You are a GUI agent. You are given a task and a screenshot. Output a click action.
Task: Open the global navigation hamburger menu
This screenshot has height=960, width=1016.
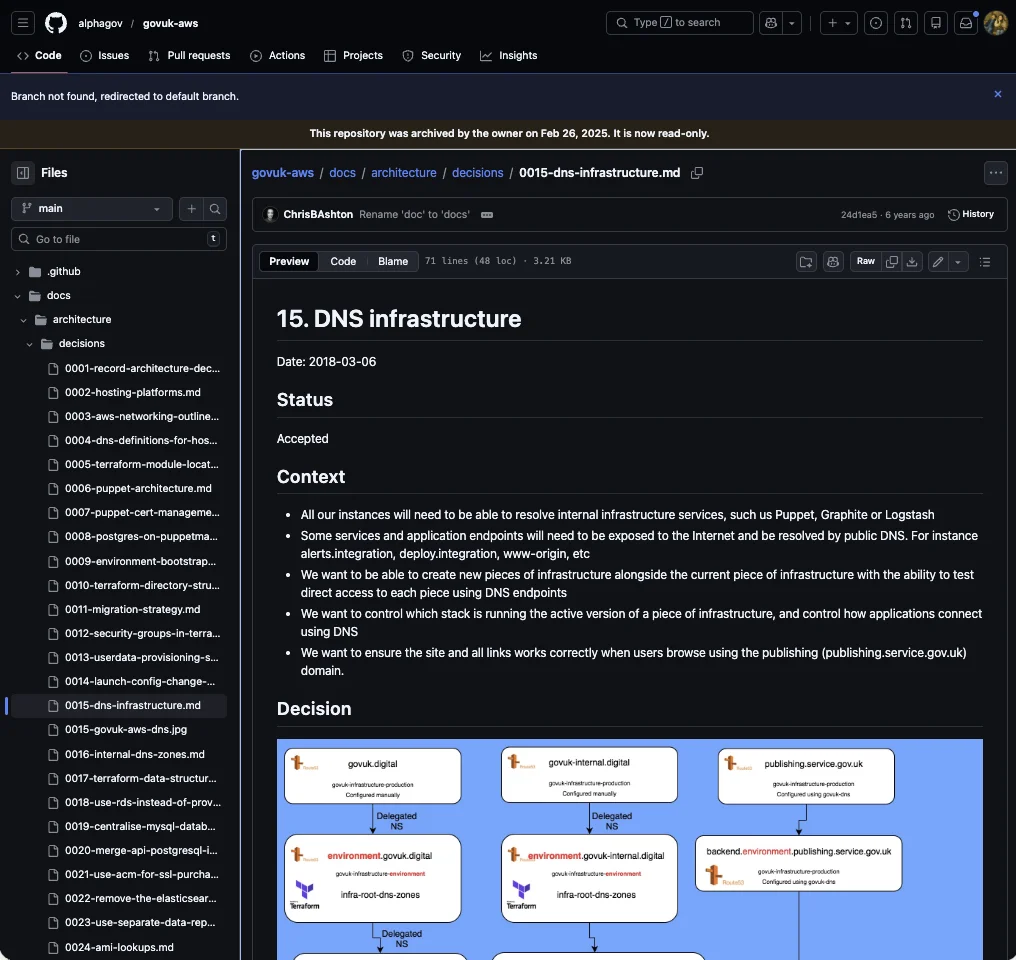click(23, 23)
